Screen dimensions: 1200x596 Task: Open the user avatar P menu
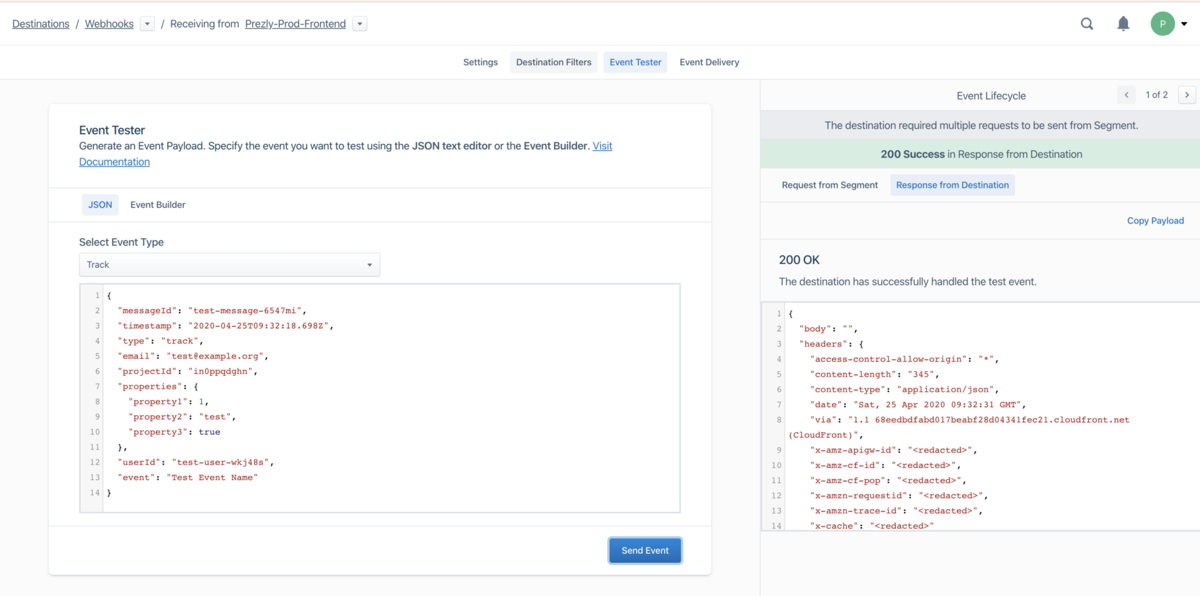point(1162,24)
